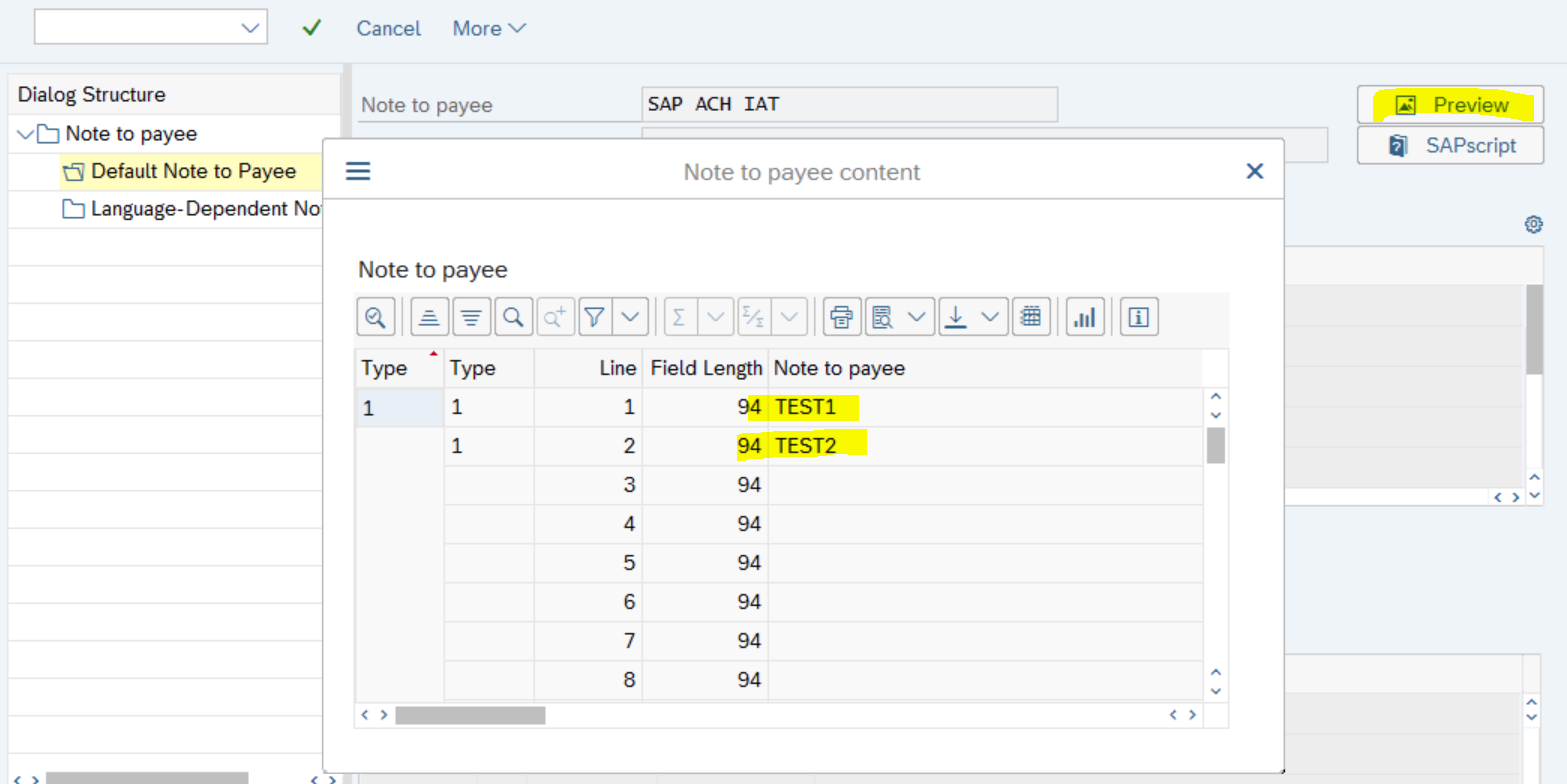Click the dialog table vertical scrollbar thumb

click(1216, 446)
